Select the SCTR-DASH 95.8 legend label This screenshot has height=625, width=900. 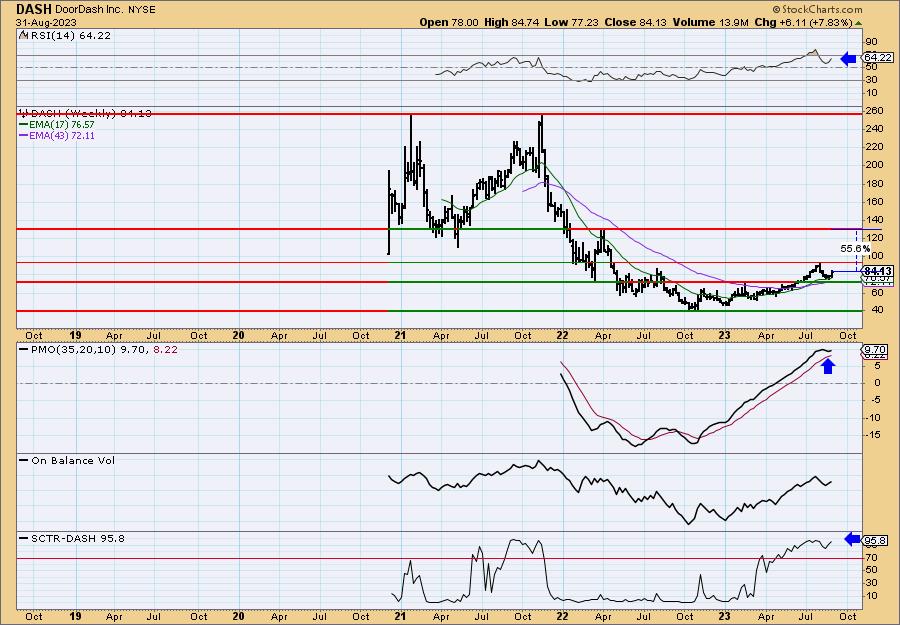pyautogui.click(x=77, y=538)
